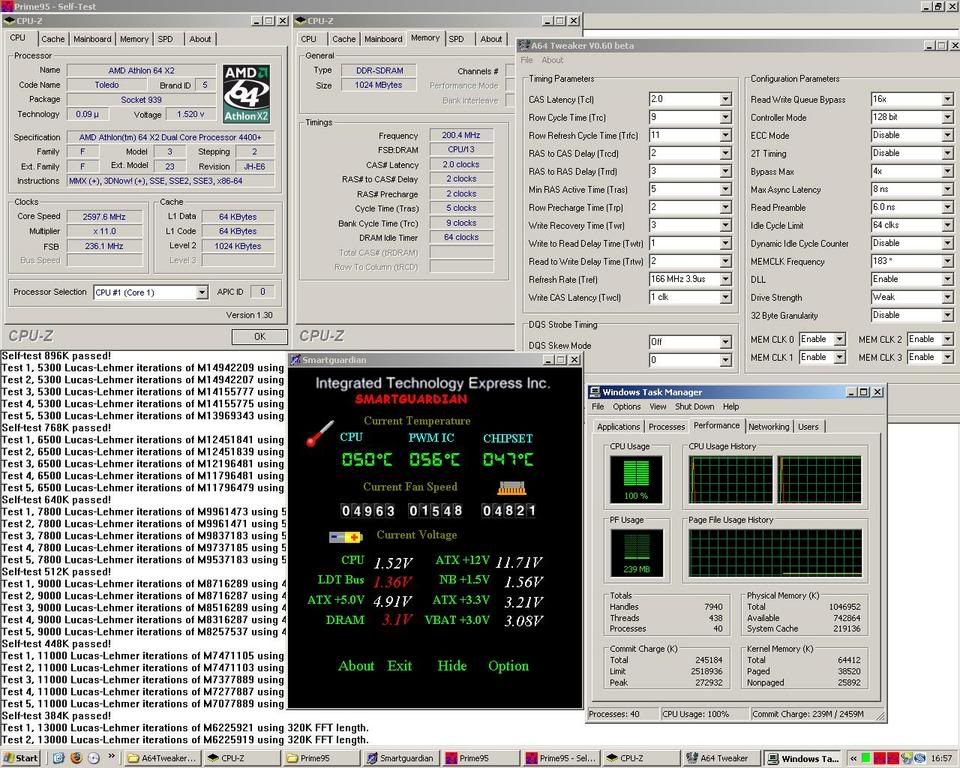Expand hidden quick launch items chevron
The width and height of the screenshot is (960, 768).
point(111,758)
